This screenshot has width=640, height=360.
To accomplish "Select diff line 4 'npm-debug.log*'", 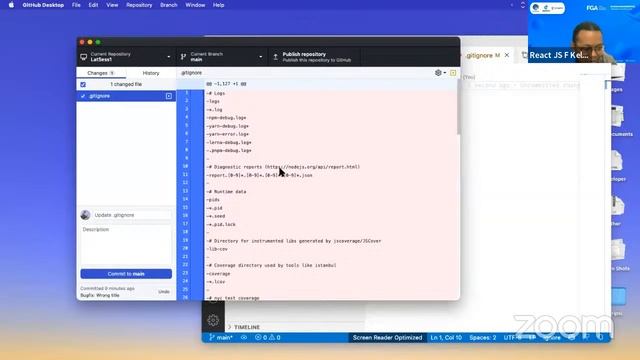I will (x=226, y=118).
